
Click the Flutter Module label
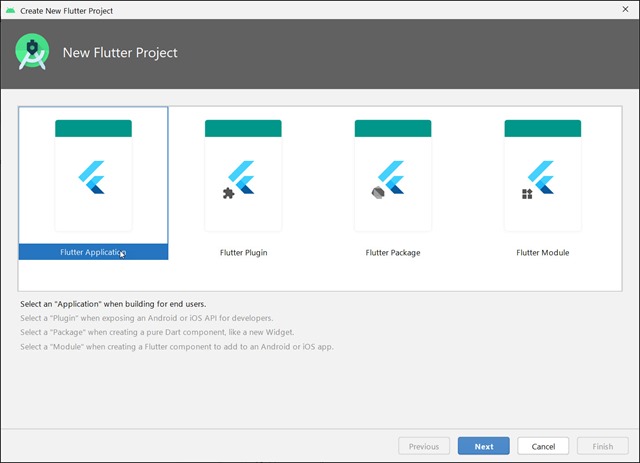(x=542, y=253)
